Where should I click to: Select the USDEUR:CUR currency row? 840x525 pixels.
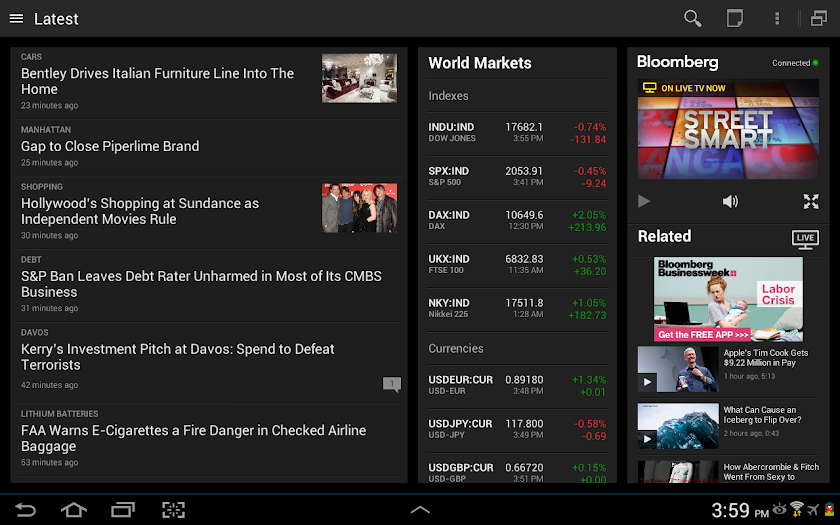(x=517, y=386)
